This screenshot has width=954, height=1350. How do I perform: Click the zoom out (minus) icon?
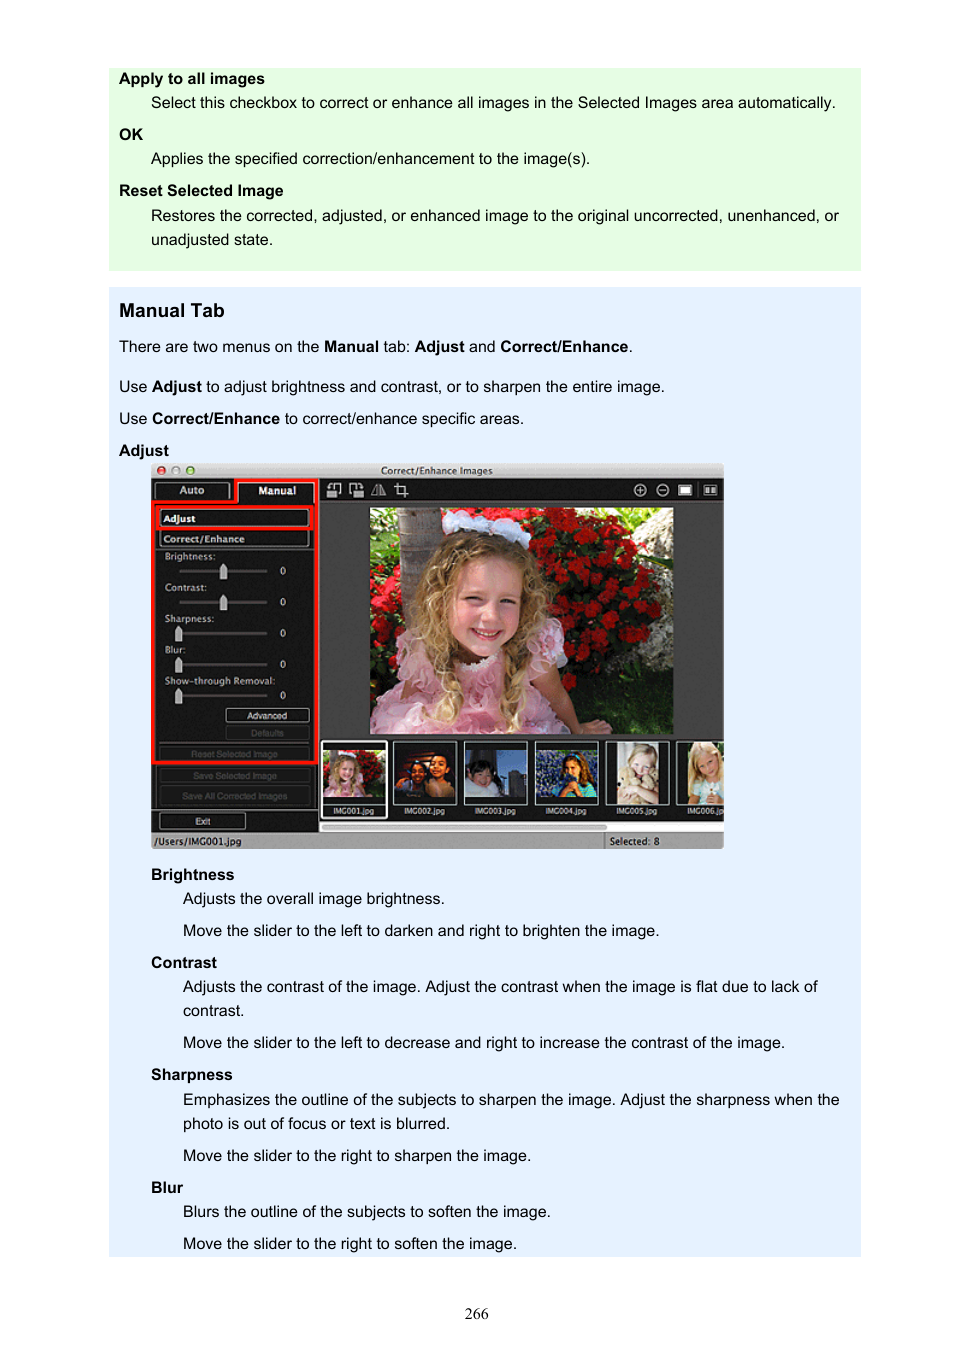coord(662,490)
